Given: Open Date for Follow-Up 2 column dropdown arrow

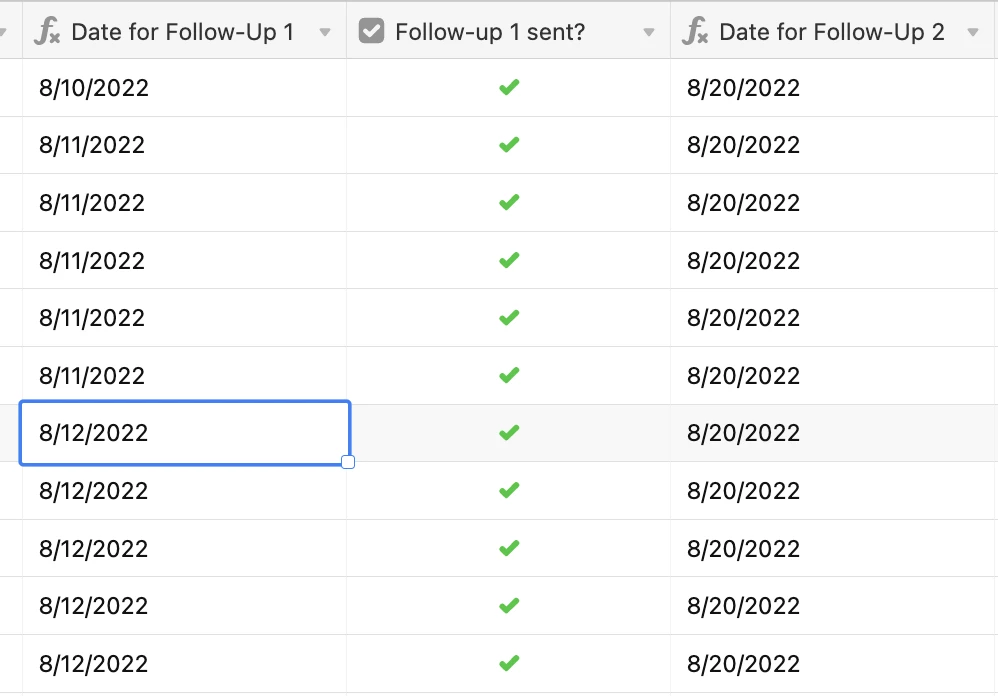Looking at the screenshot, I should click(973, 32).
